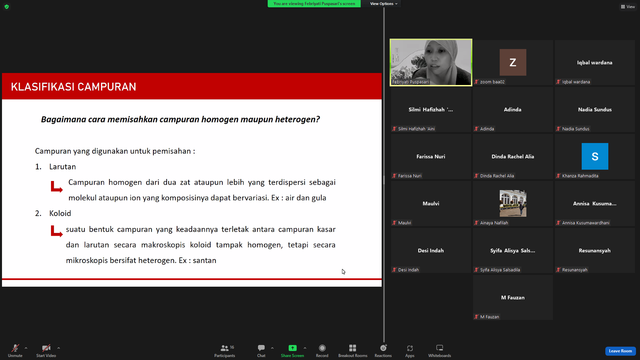Image resolution: width=640 pixels, height=360 pixels.
Task: Select Khanza Rahmadita's S avatar tile
Action: (595, 156)
